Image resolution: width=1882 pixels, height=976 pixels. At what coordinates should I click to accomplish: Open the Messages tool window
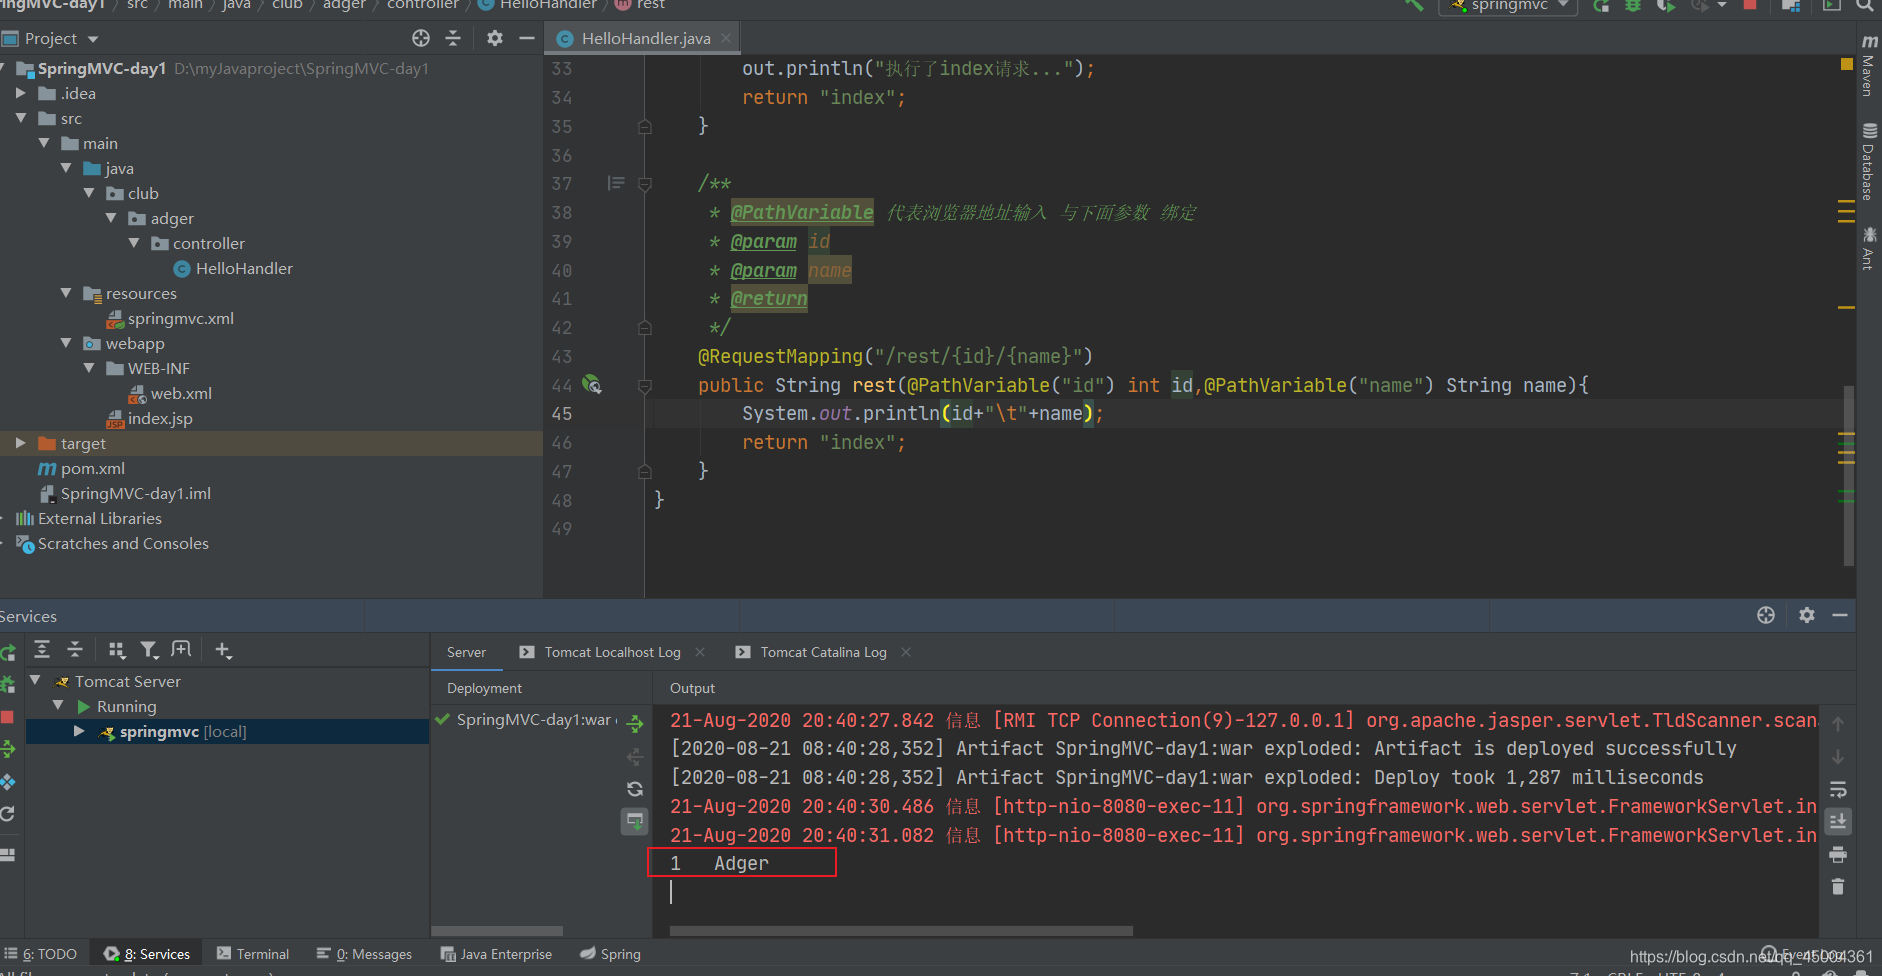click(364, 954)
